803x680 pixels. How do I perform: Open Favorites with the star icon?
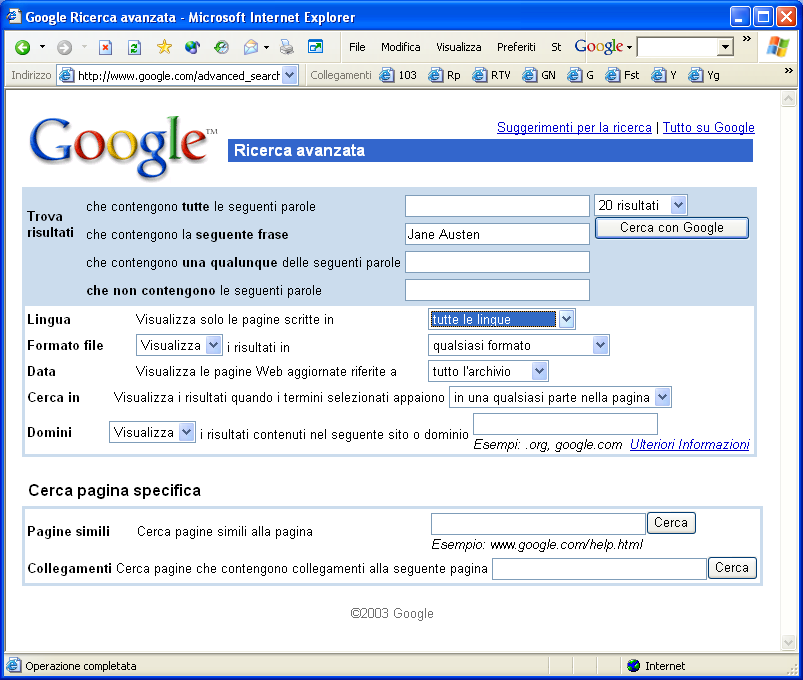[x=164, y=47]
